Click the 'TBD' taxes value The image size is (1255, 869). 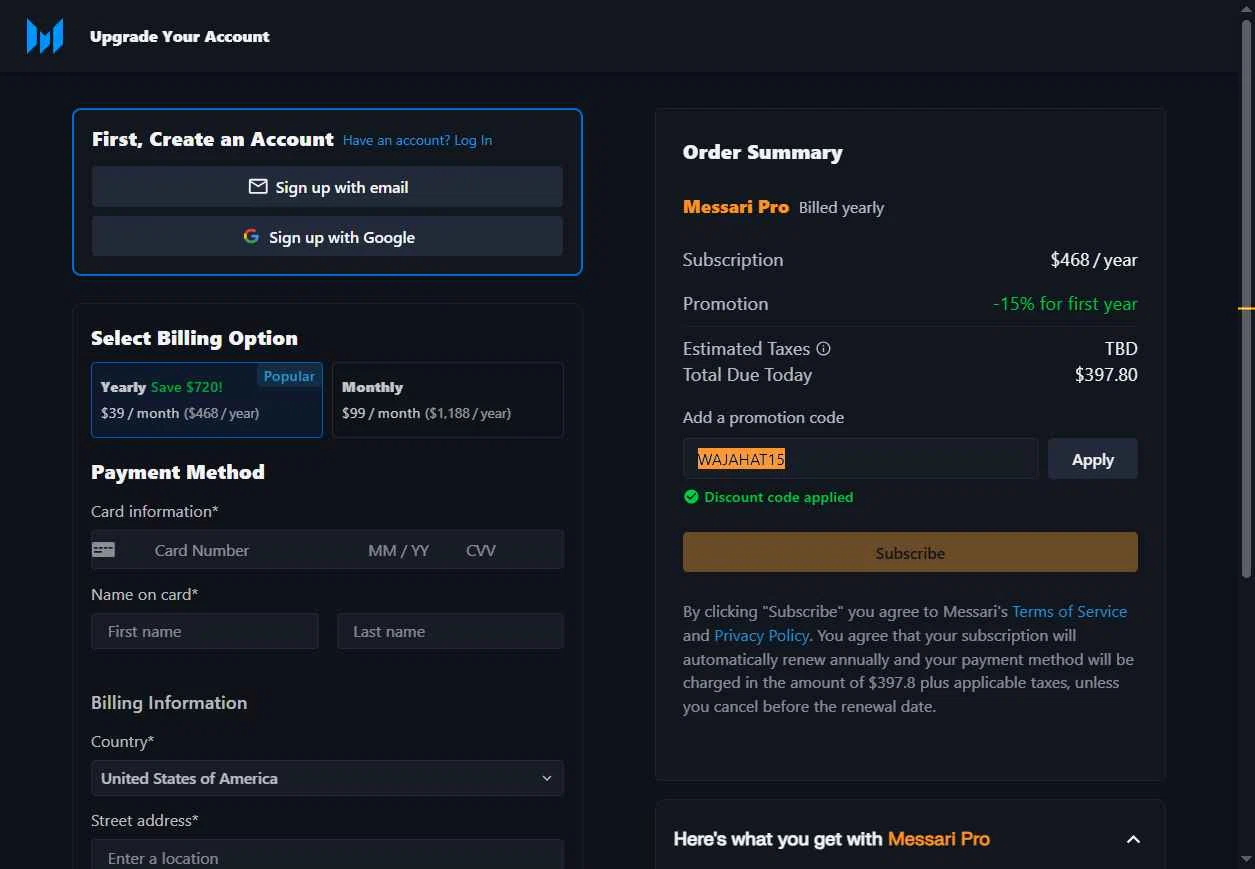pos(1121,349)
